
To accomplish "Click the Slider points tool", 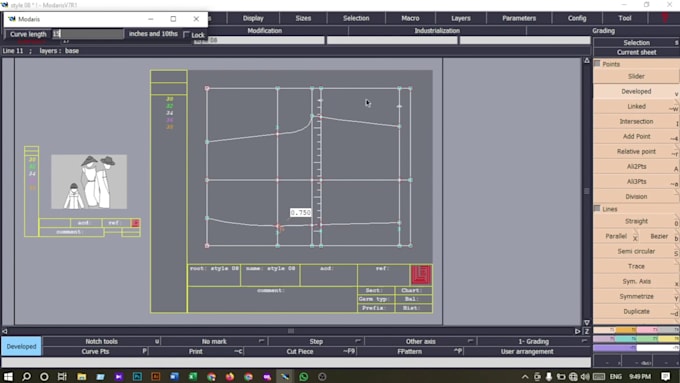I will [x=636, y=76].
